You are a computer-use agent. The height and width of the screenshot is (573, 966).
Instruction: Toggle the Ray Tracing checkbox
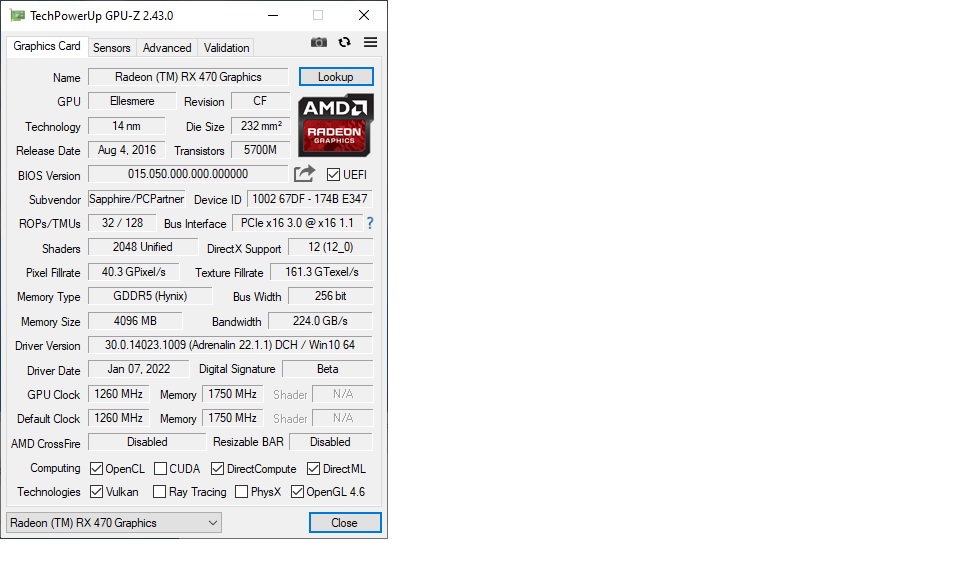click(x=160, y=491)
